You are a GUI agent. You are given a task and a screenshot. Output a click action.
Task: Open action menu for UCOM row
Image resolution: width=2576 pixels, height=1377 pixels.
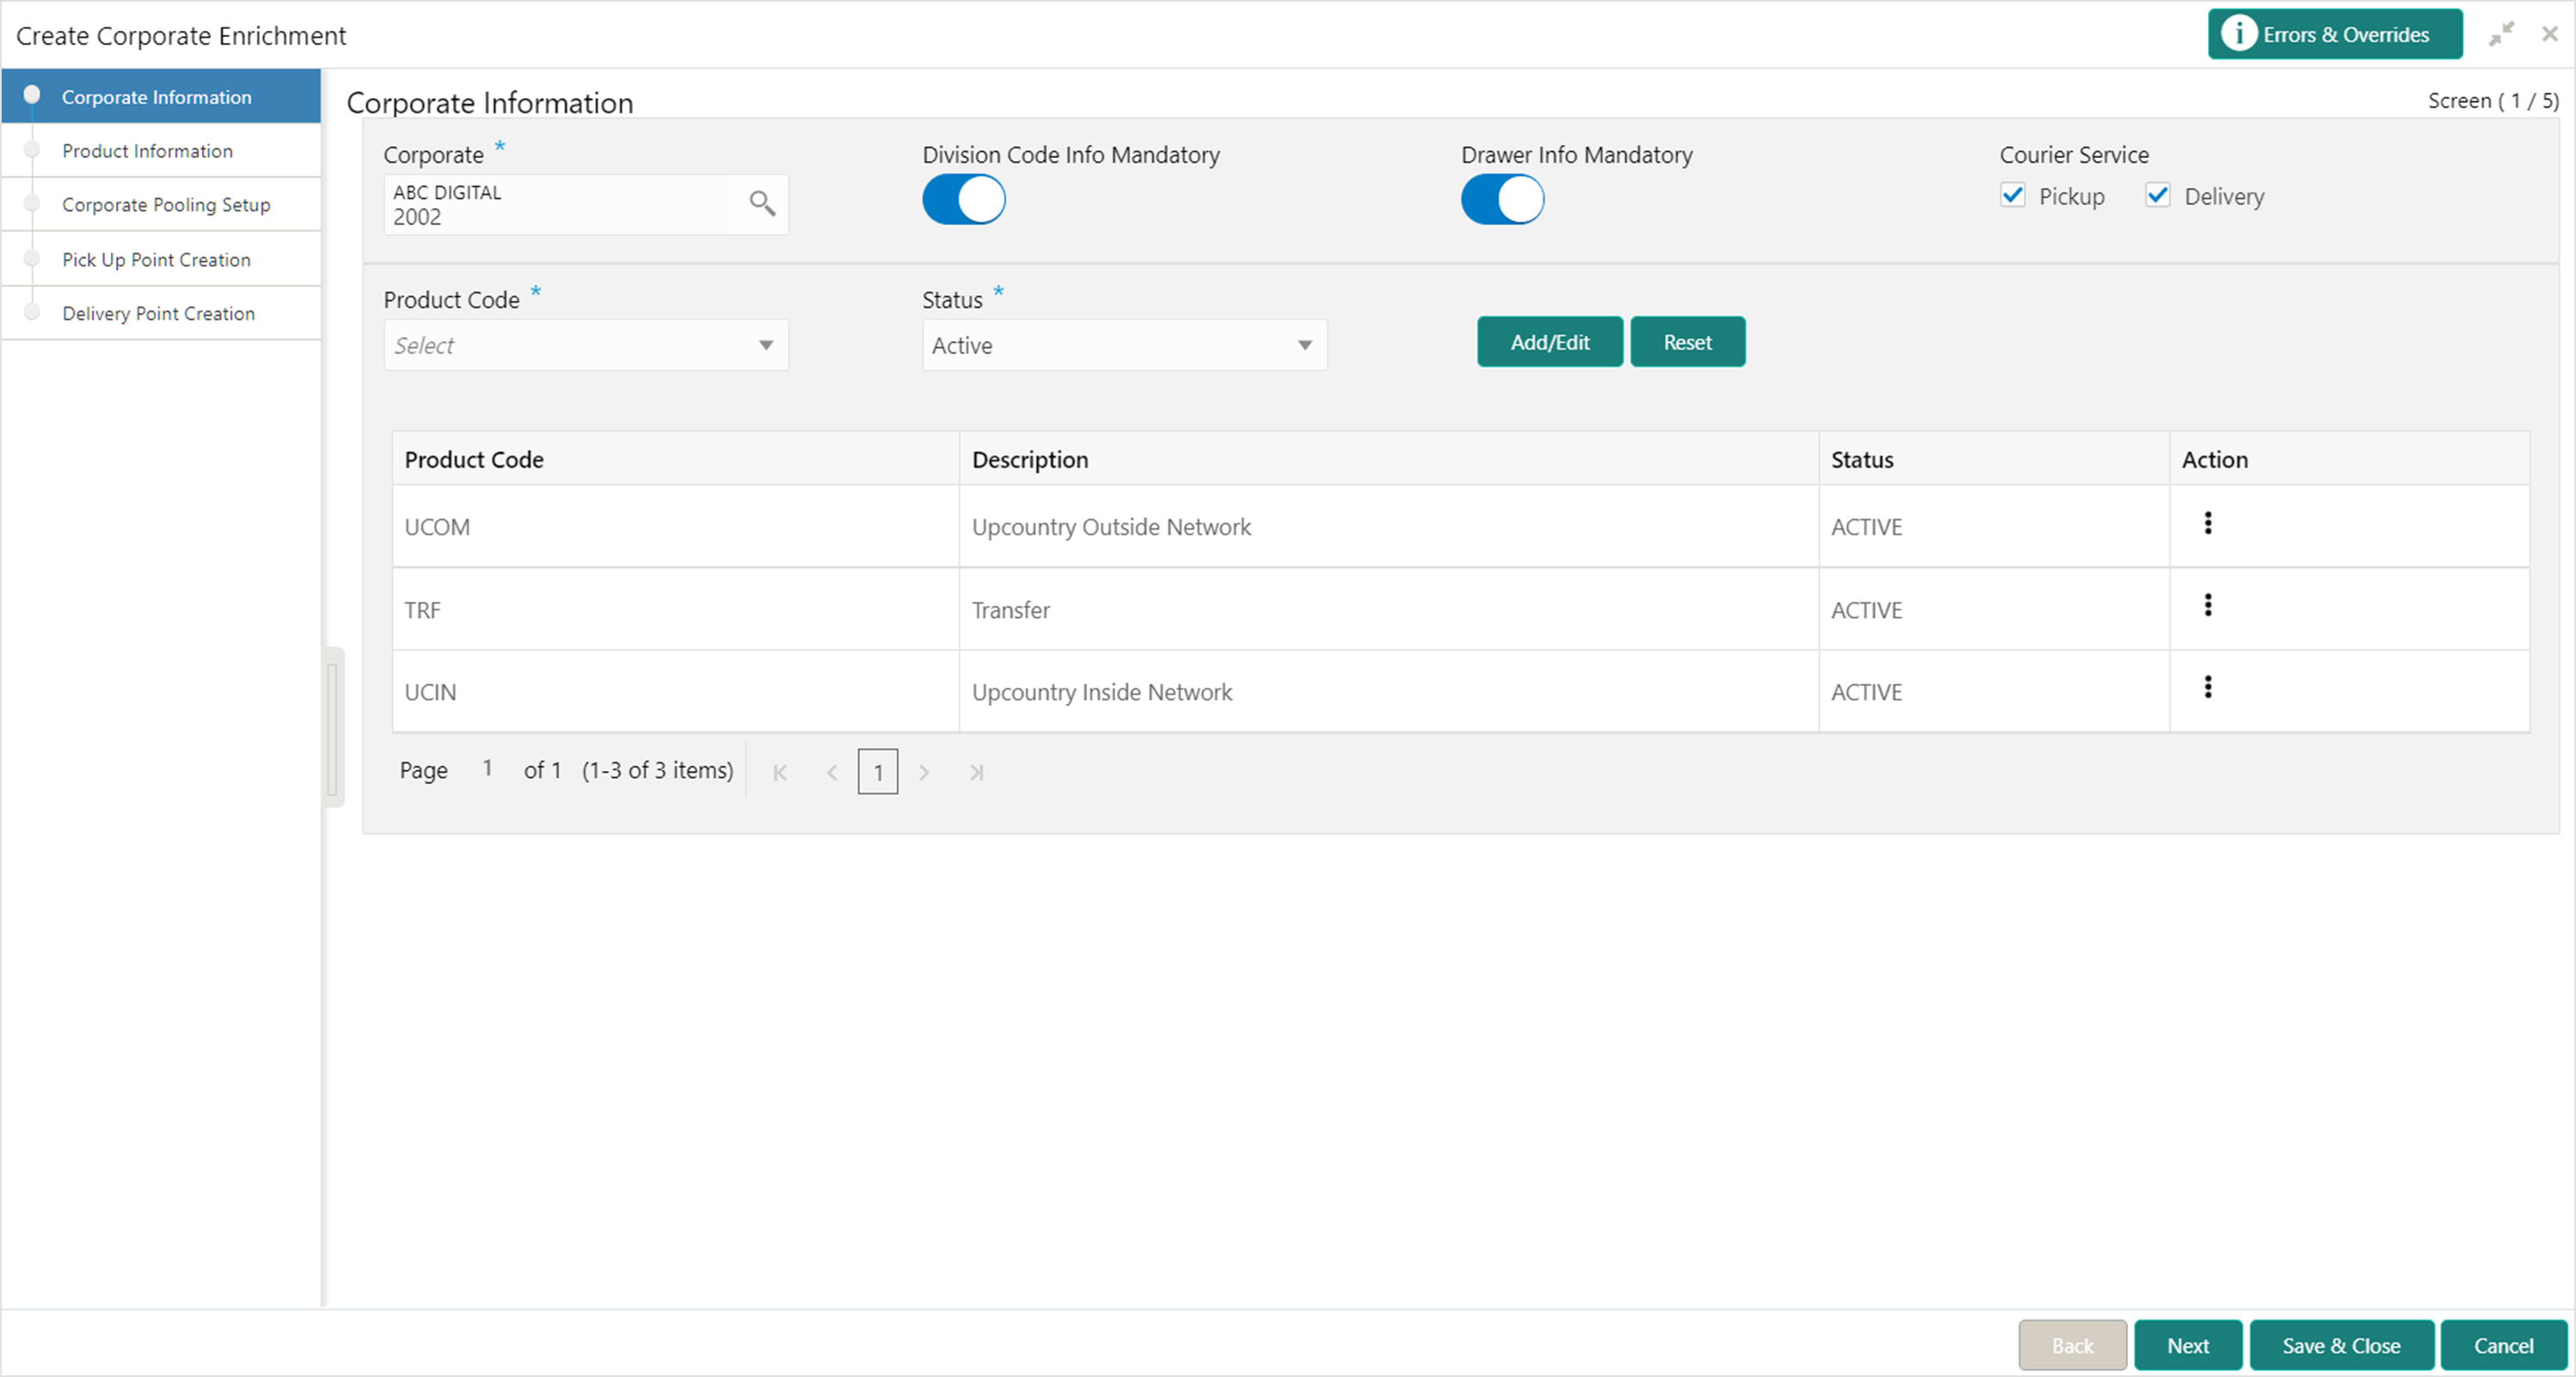(2208, 523)
